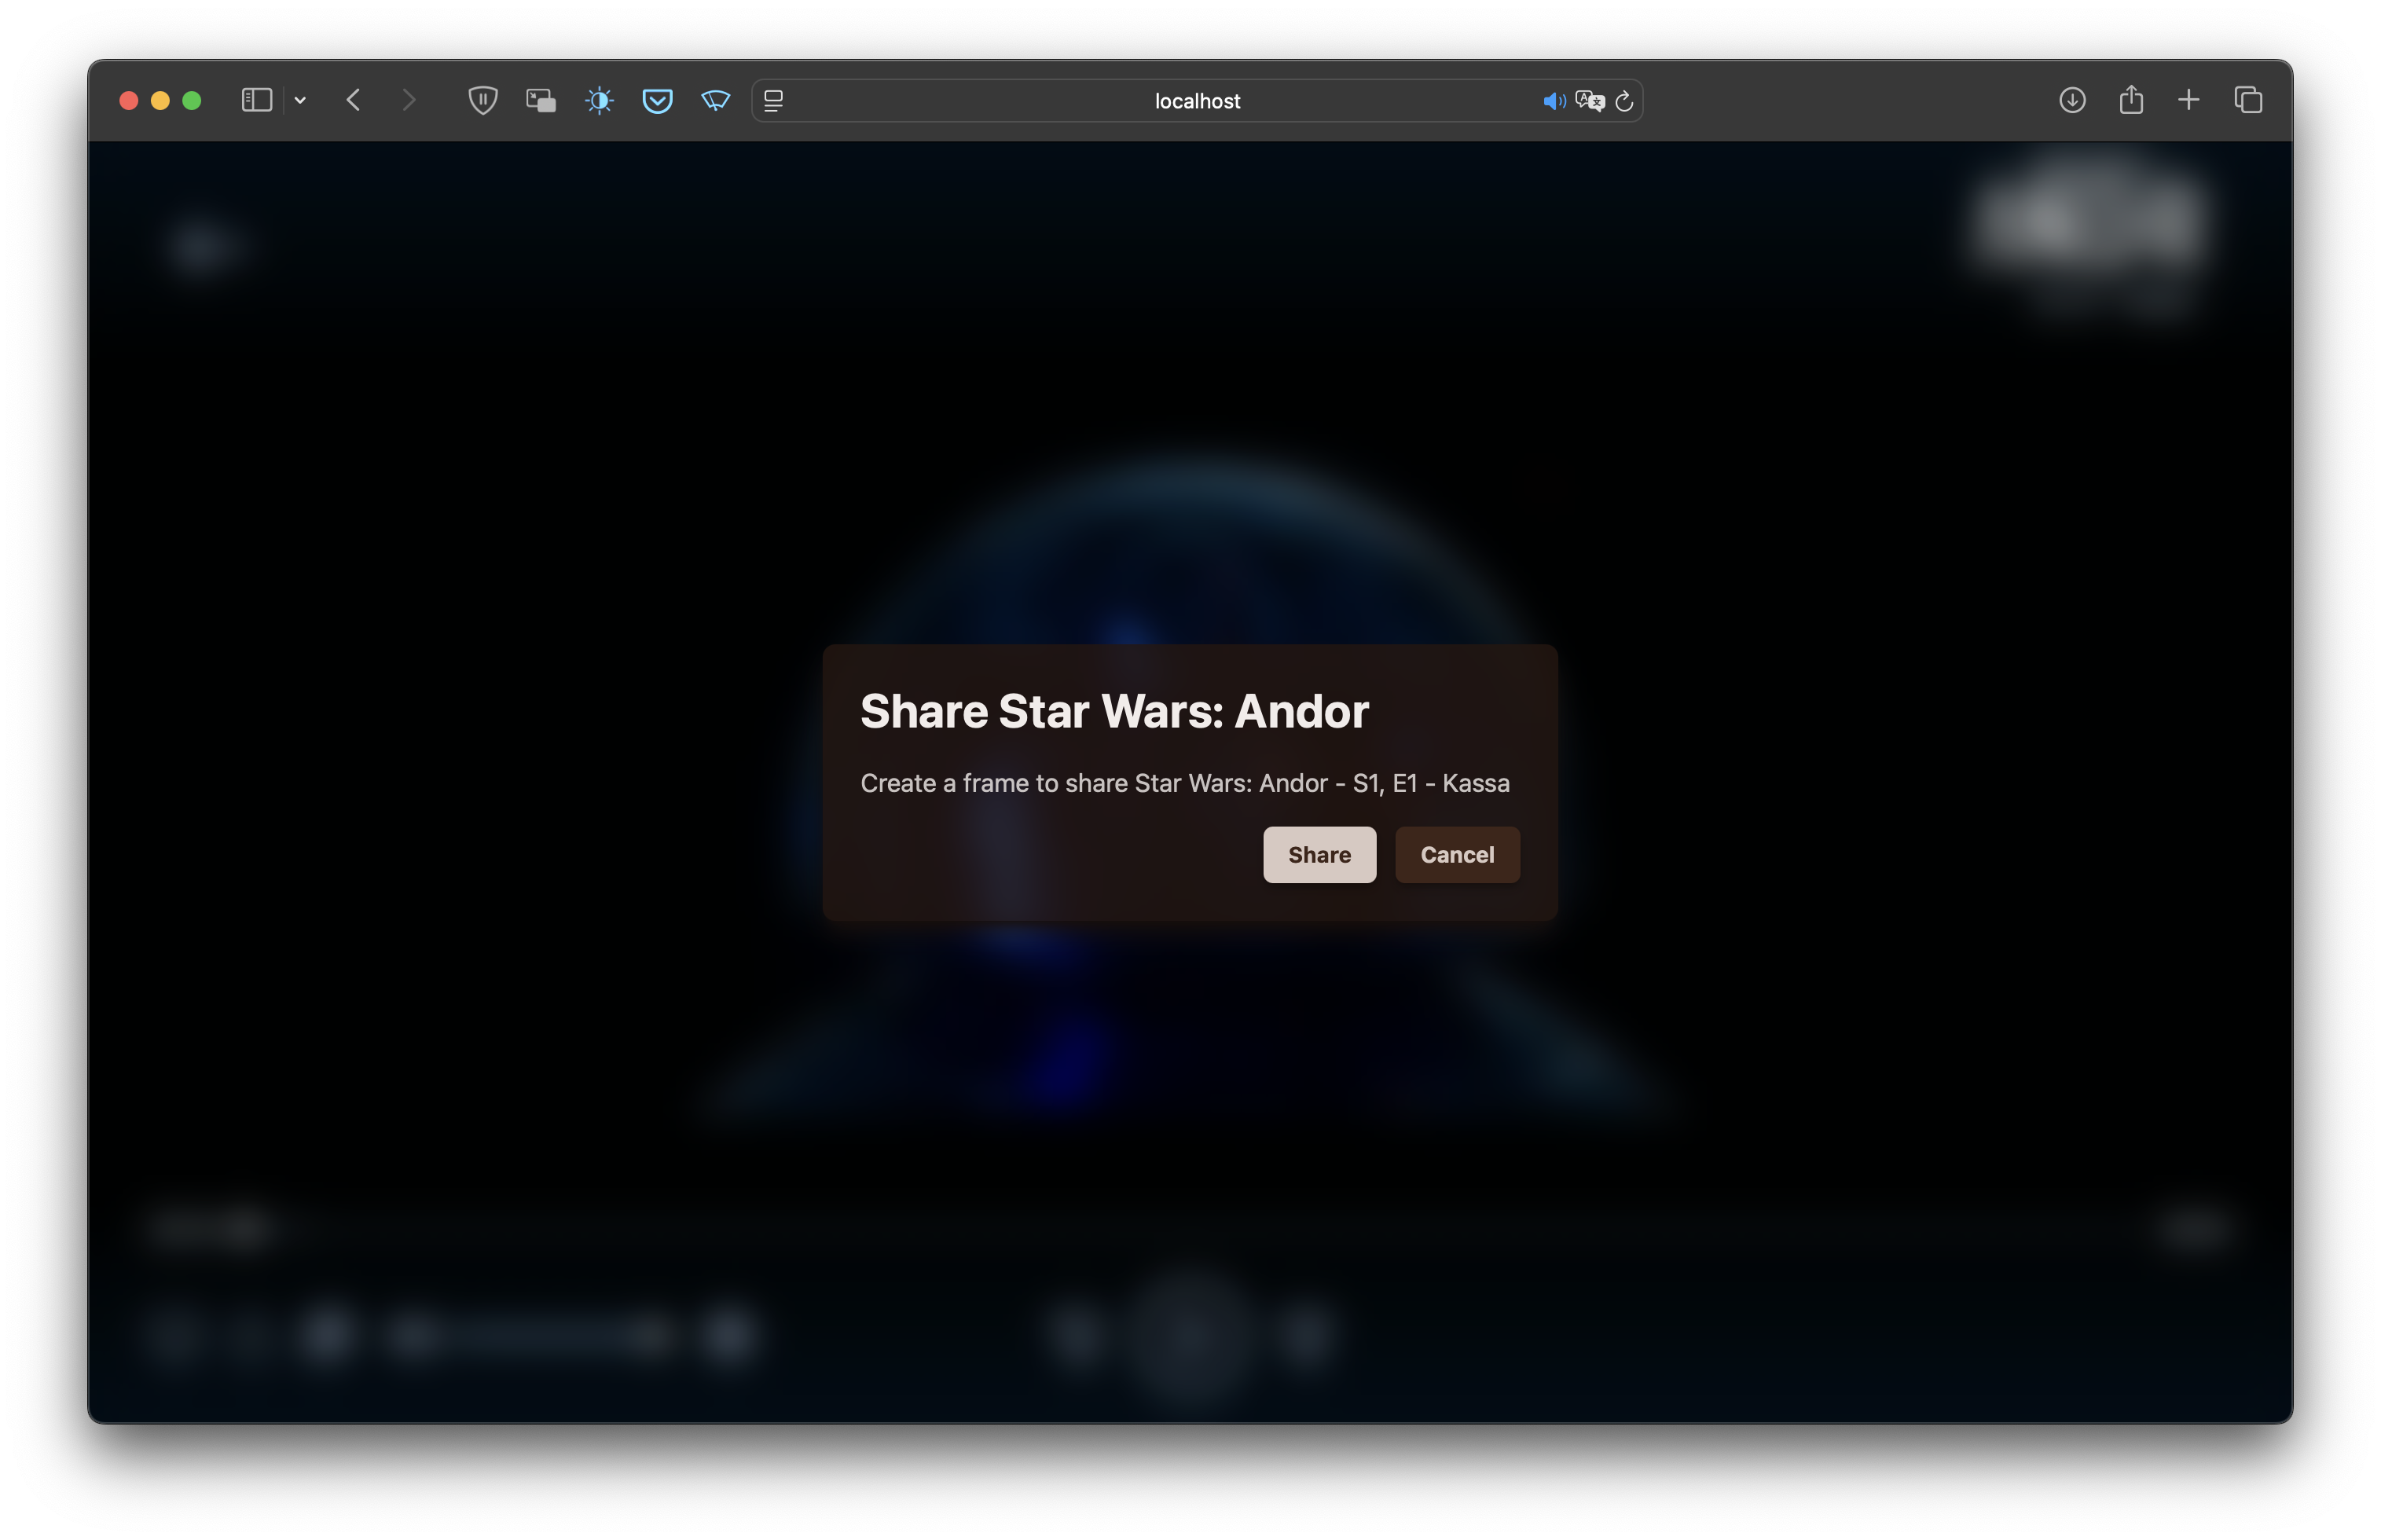Focus the localhost address field
Image resolution: width=2381 pixels, height=1540 pixels.
click(x=1196, y=100)
